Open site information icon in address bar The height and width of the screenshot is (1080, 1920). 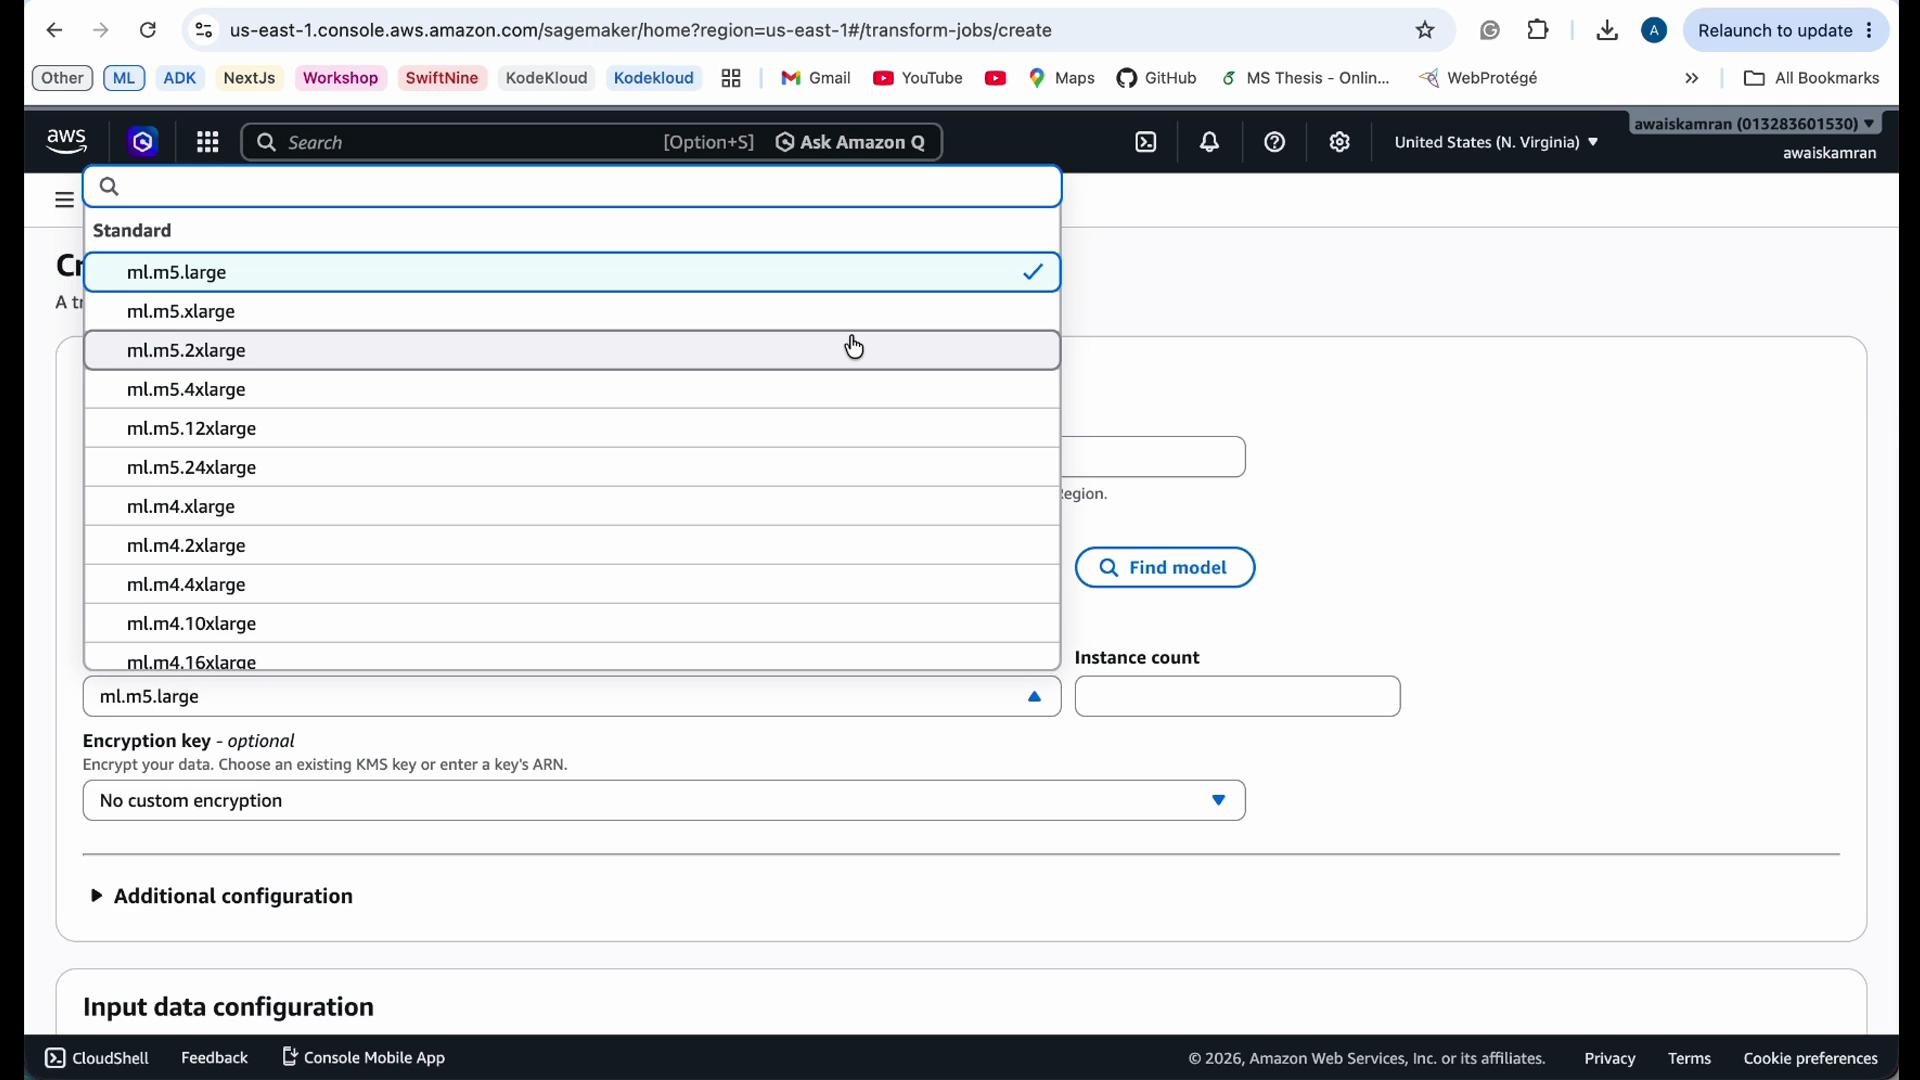coord(204,31)
